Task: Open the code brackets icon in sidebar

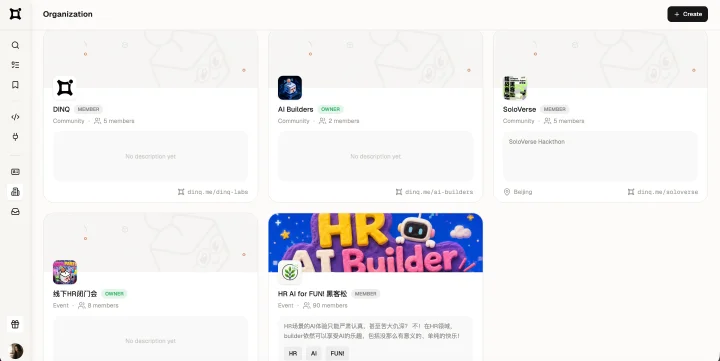Action: point(15,117)
